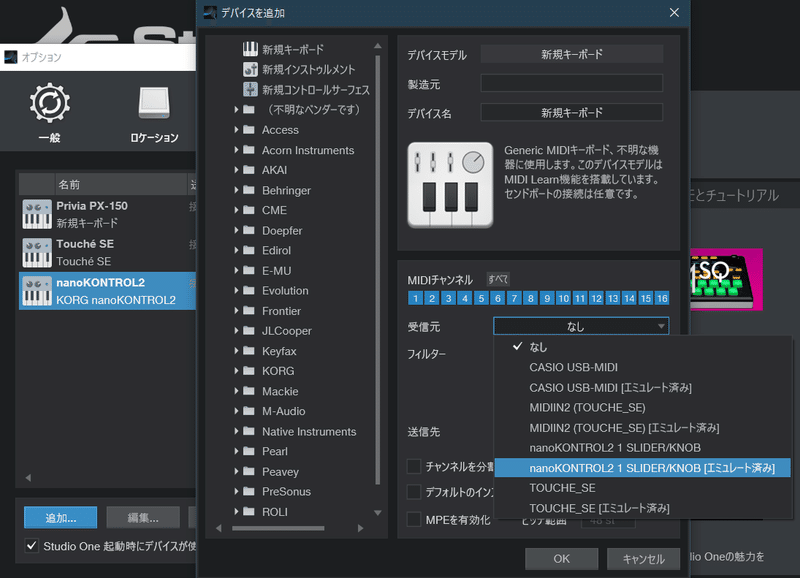Viewport: 800px width, 578px height.
Task: Expand the Acorn Instruments folder
Action: (236, 150)
